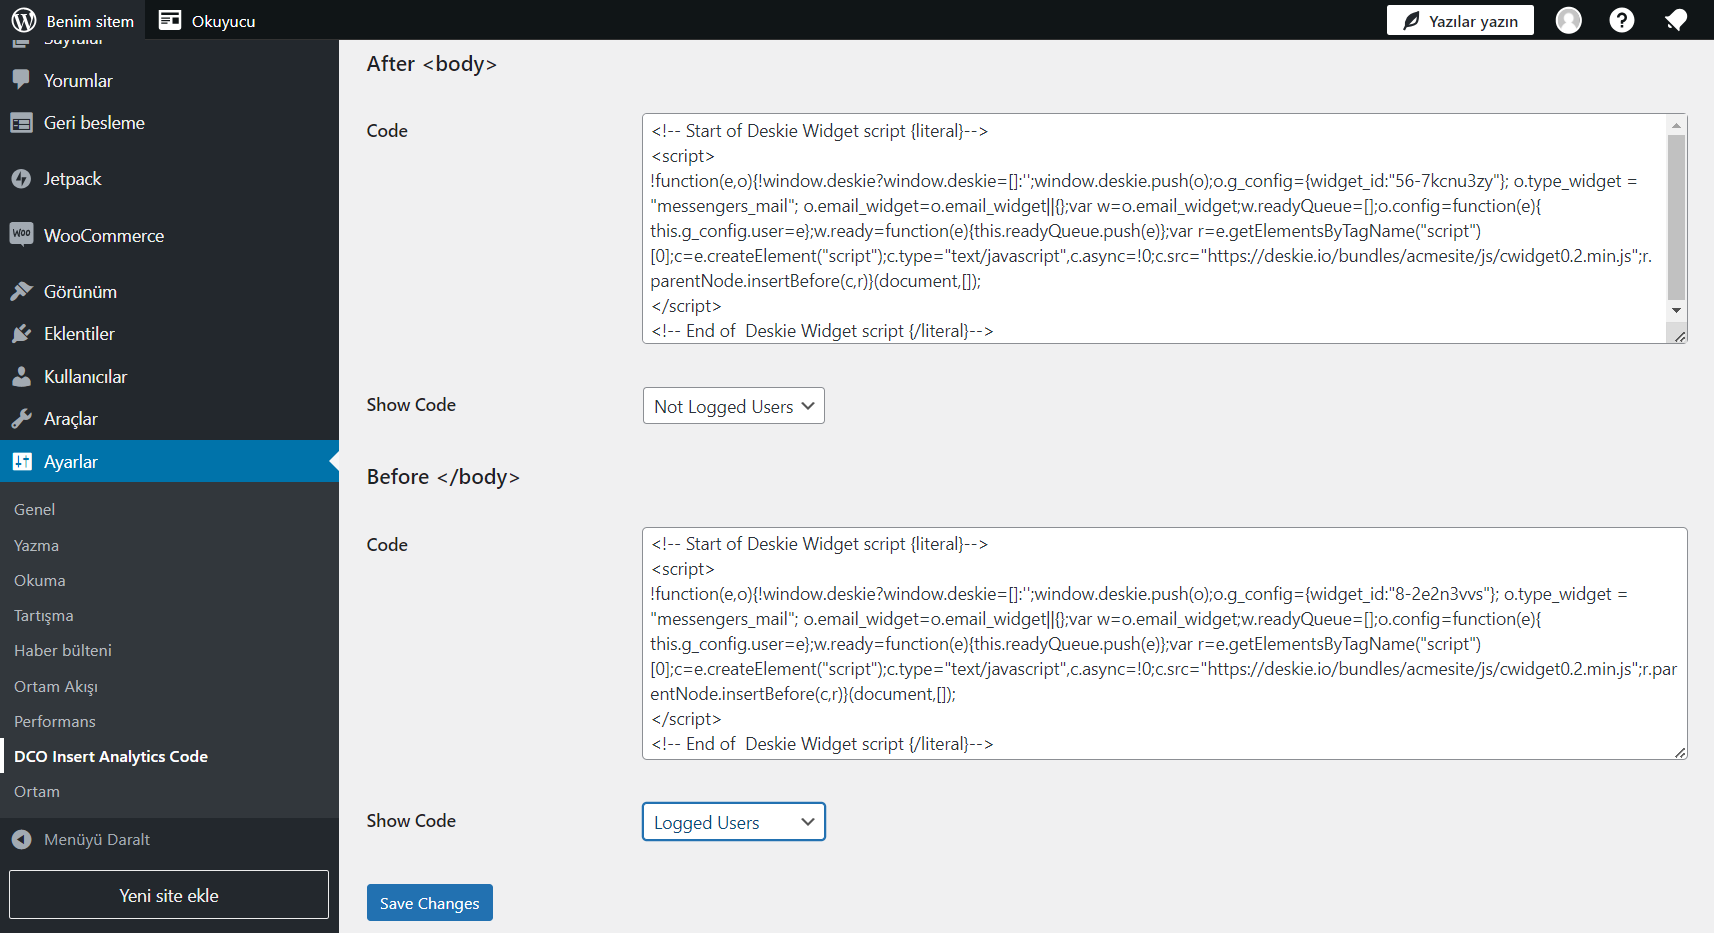Screen dimensions: 1714x933
Task: Click the Görünüm brush icon
Action: [x=21, y=291]
